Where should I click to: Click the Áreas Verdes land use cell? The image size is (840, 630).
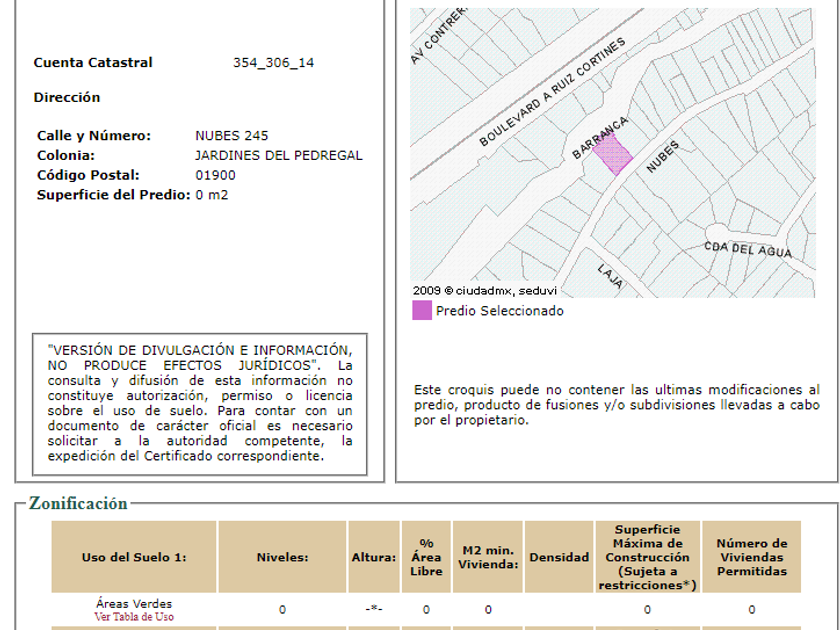pyautogui.click(x=134, y=604)
